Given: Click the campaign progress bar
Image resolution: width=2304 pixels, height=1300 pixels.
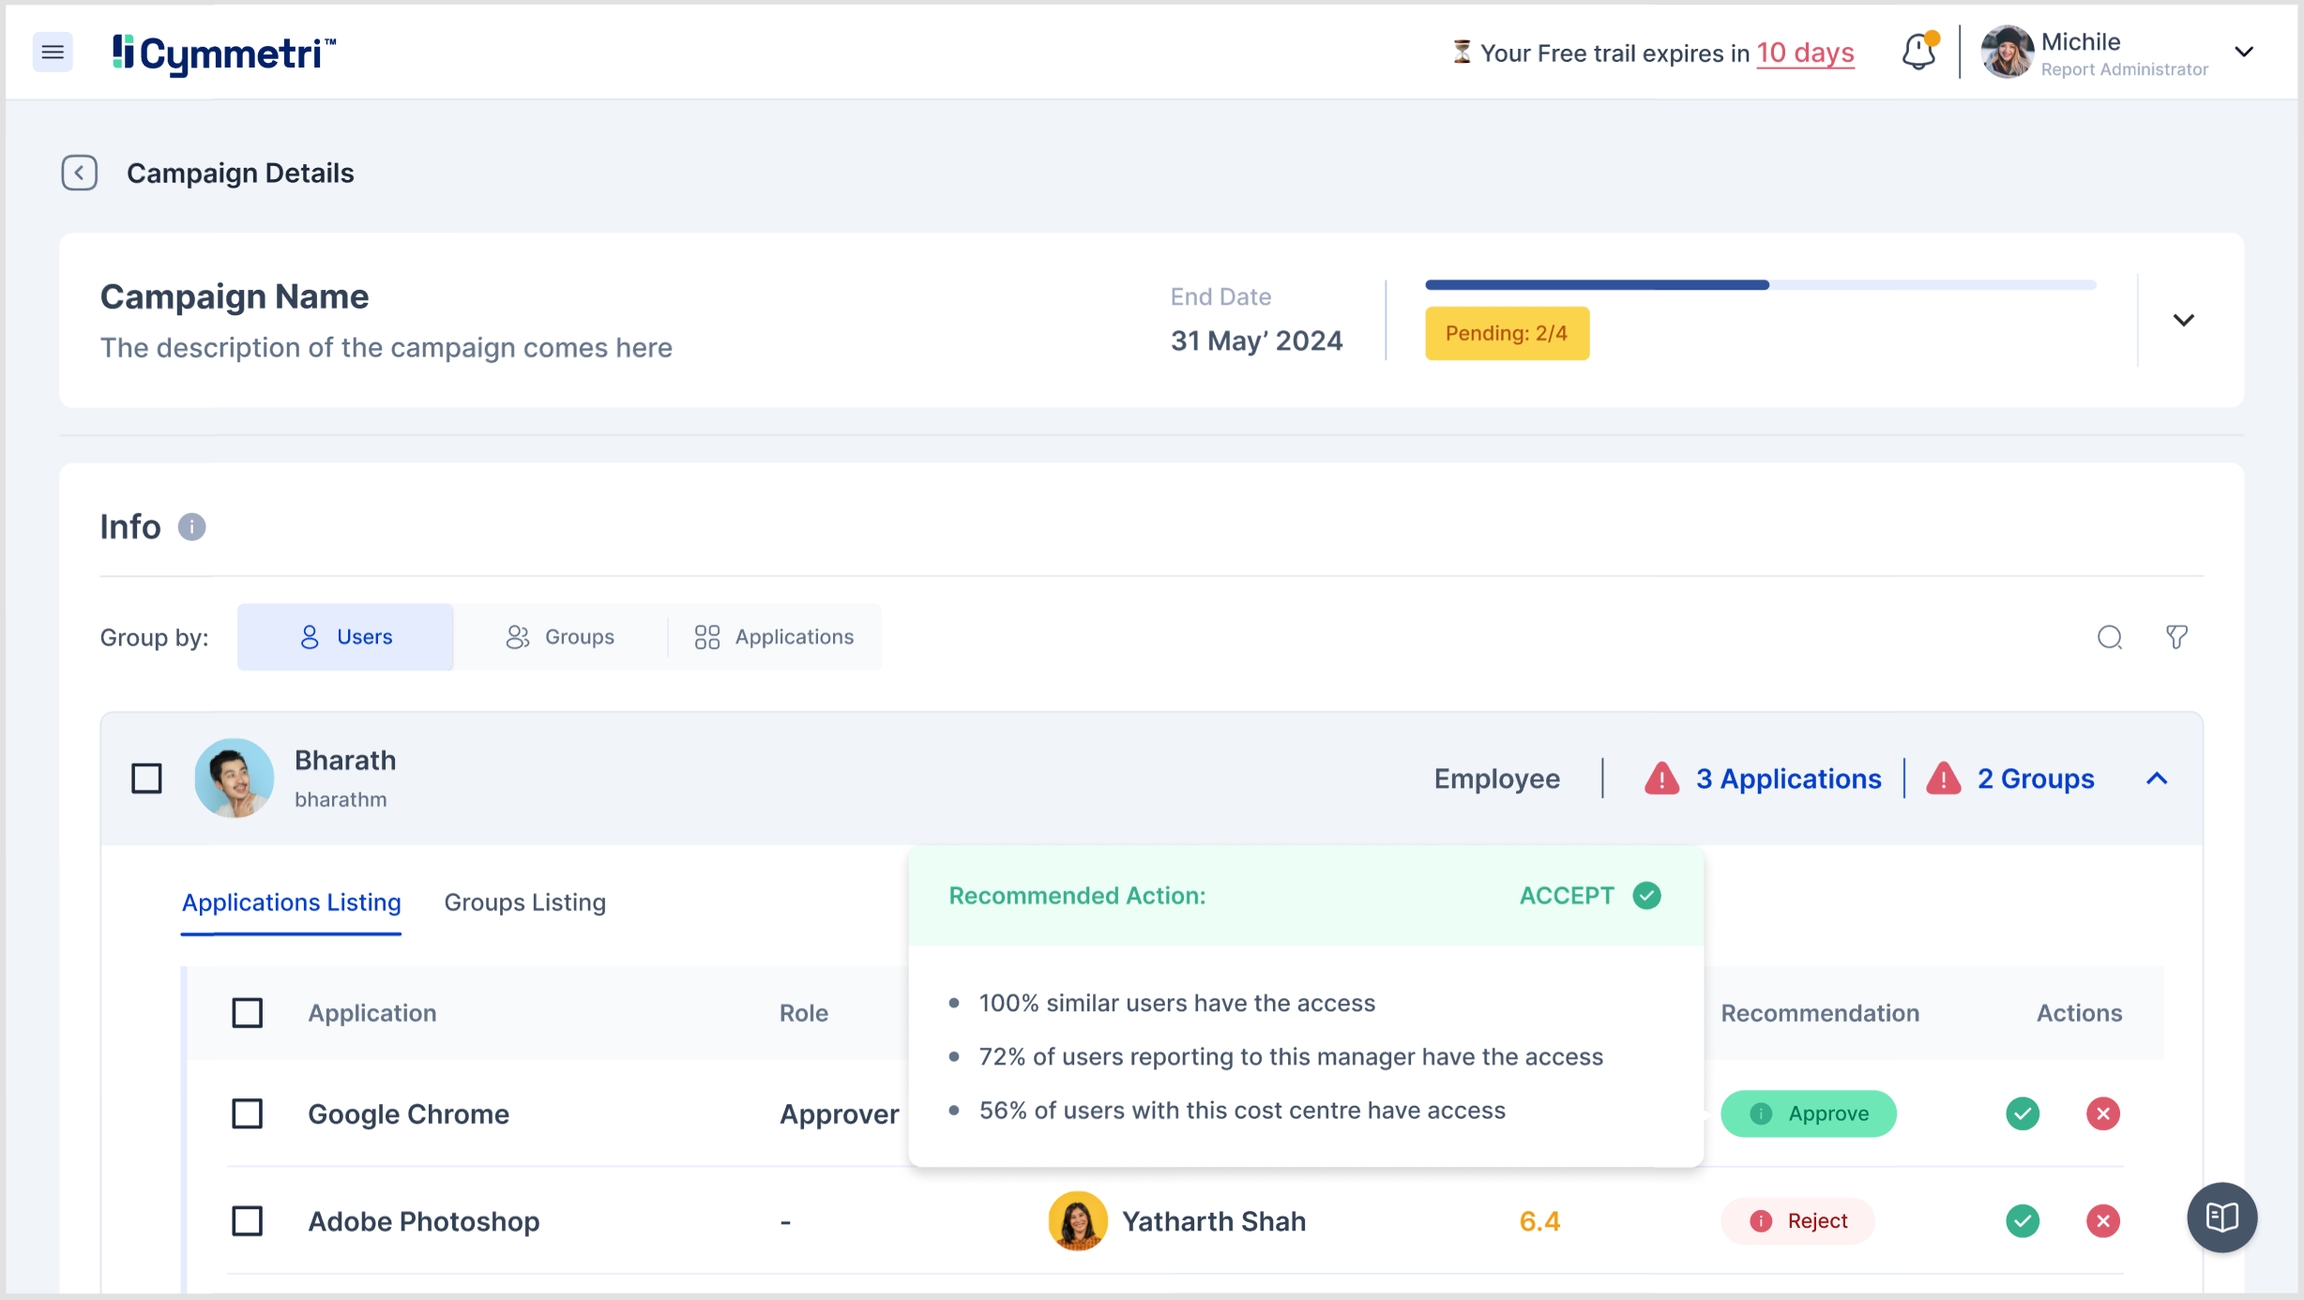Looking at the screenshot, I should [x=1760, y=285].
